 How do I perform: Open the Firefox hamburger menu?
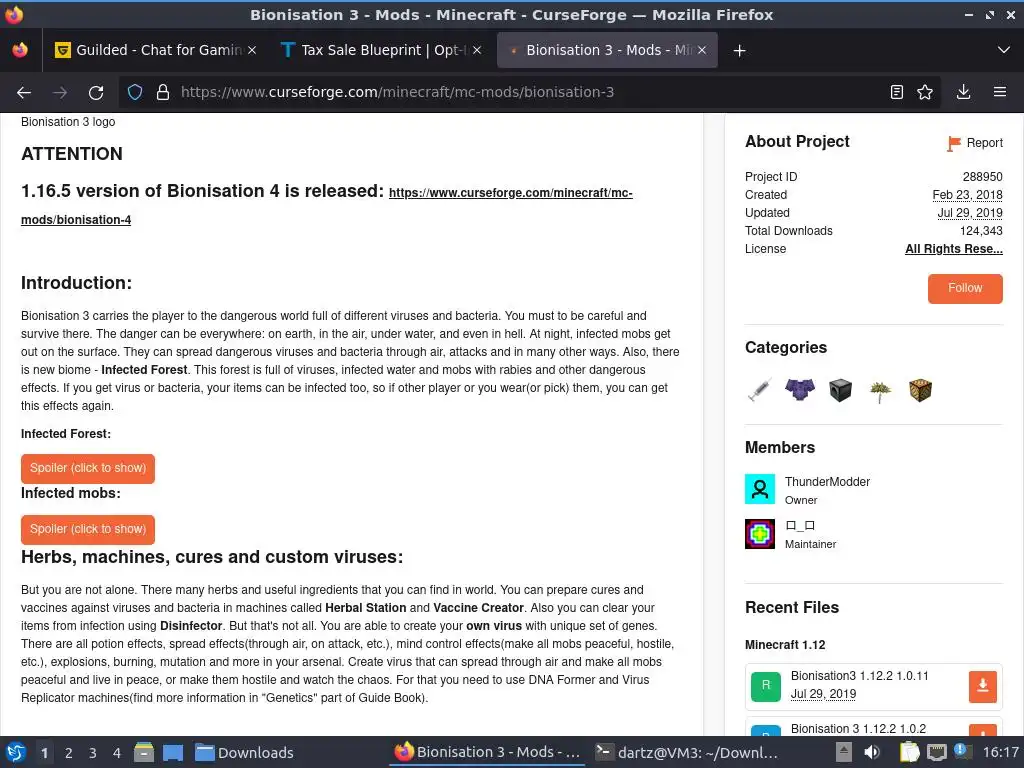coord(1000,92)
